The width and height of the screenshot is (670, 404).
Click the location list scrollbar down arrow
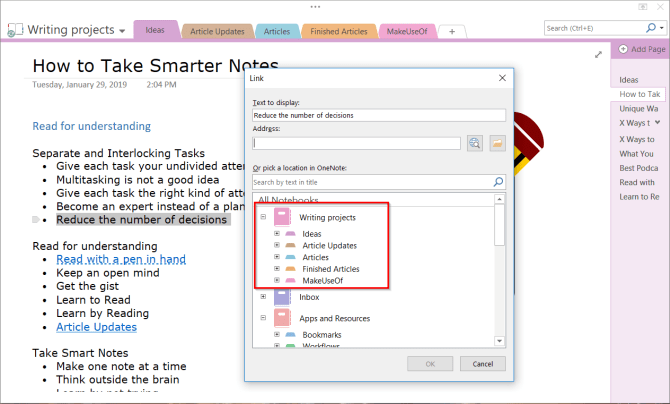[x=500, y=343]
